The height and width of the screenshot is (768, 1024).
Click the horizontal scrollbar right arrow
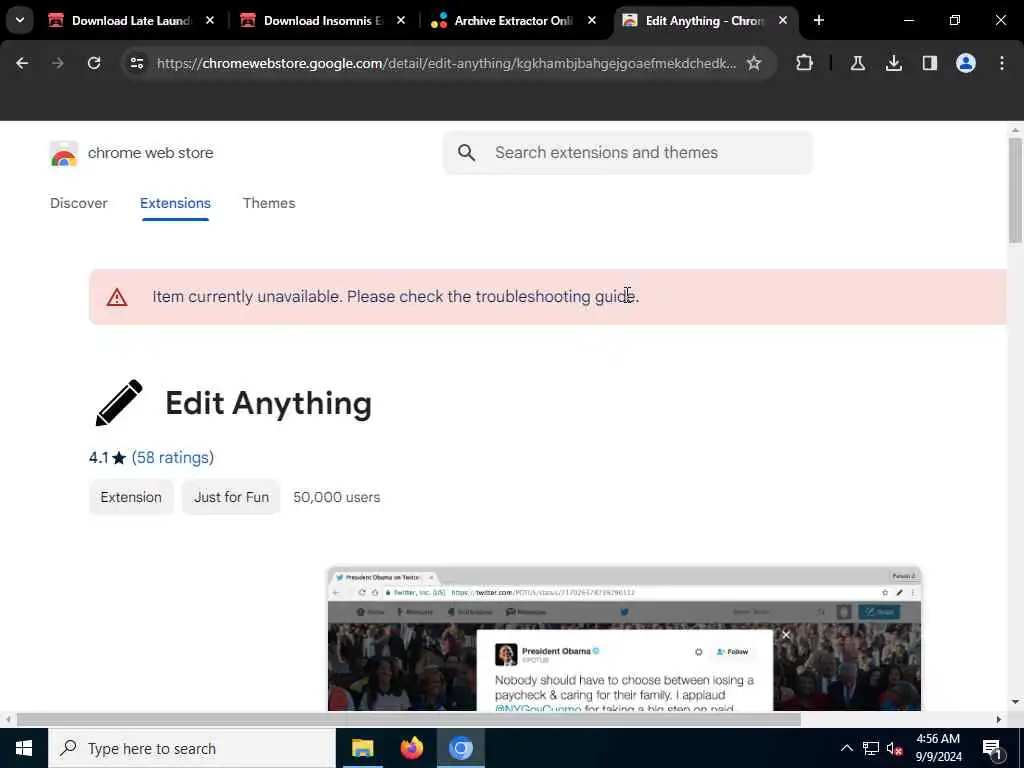tap(999, 720)
